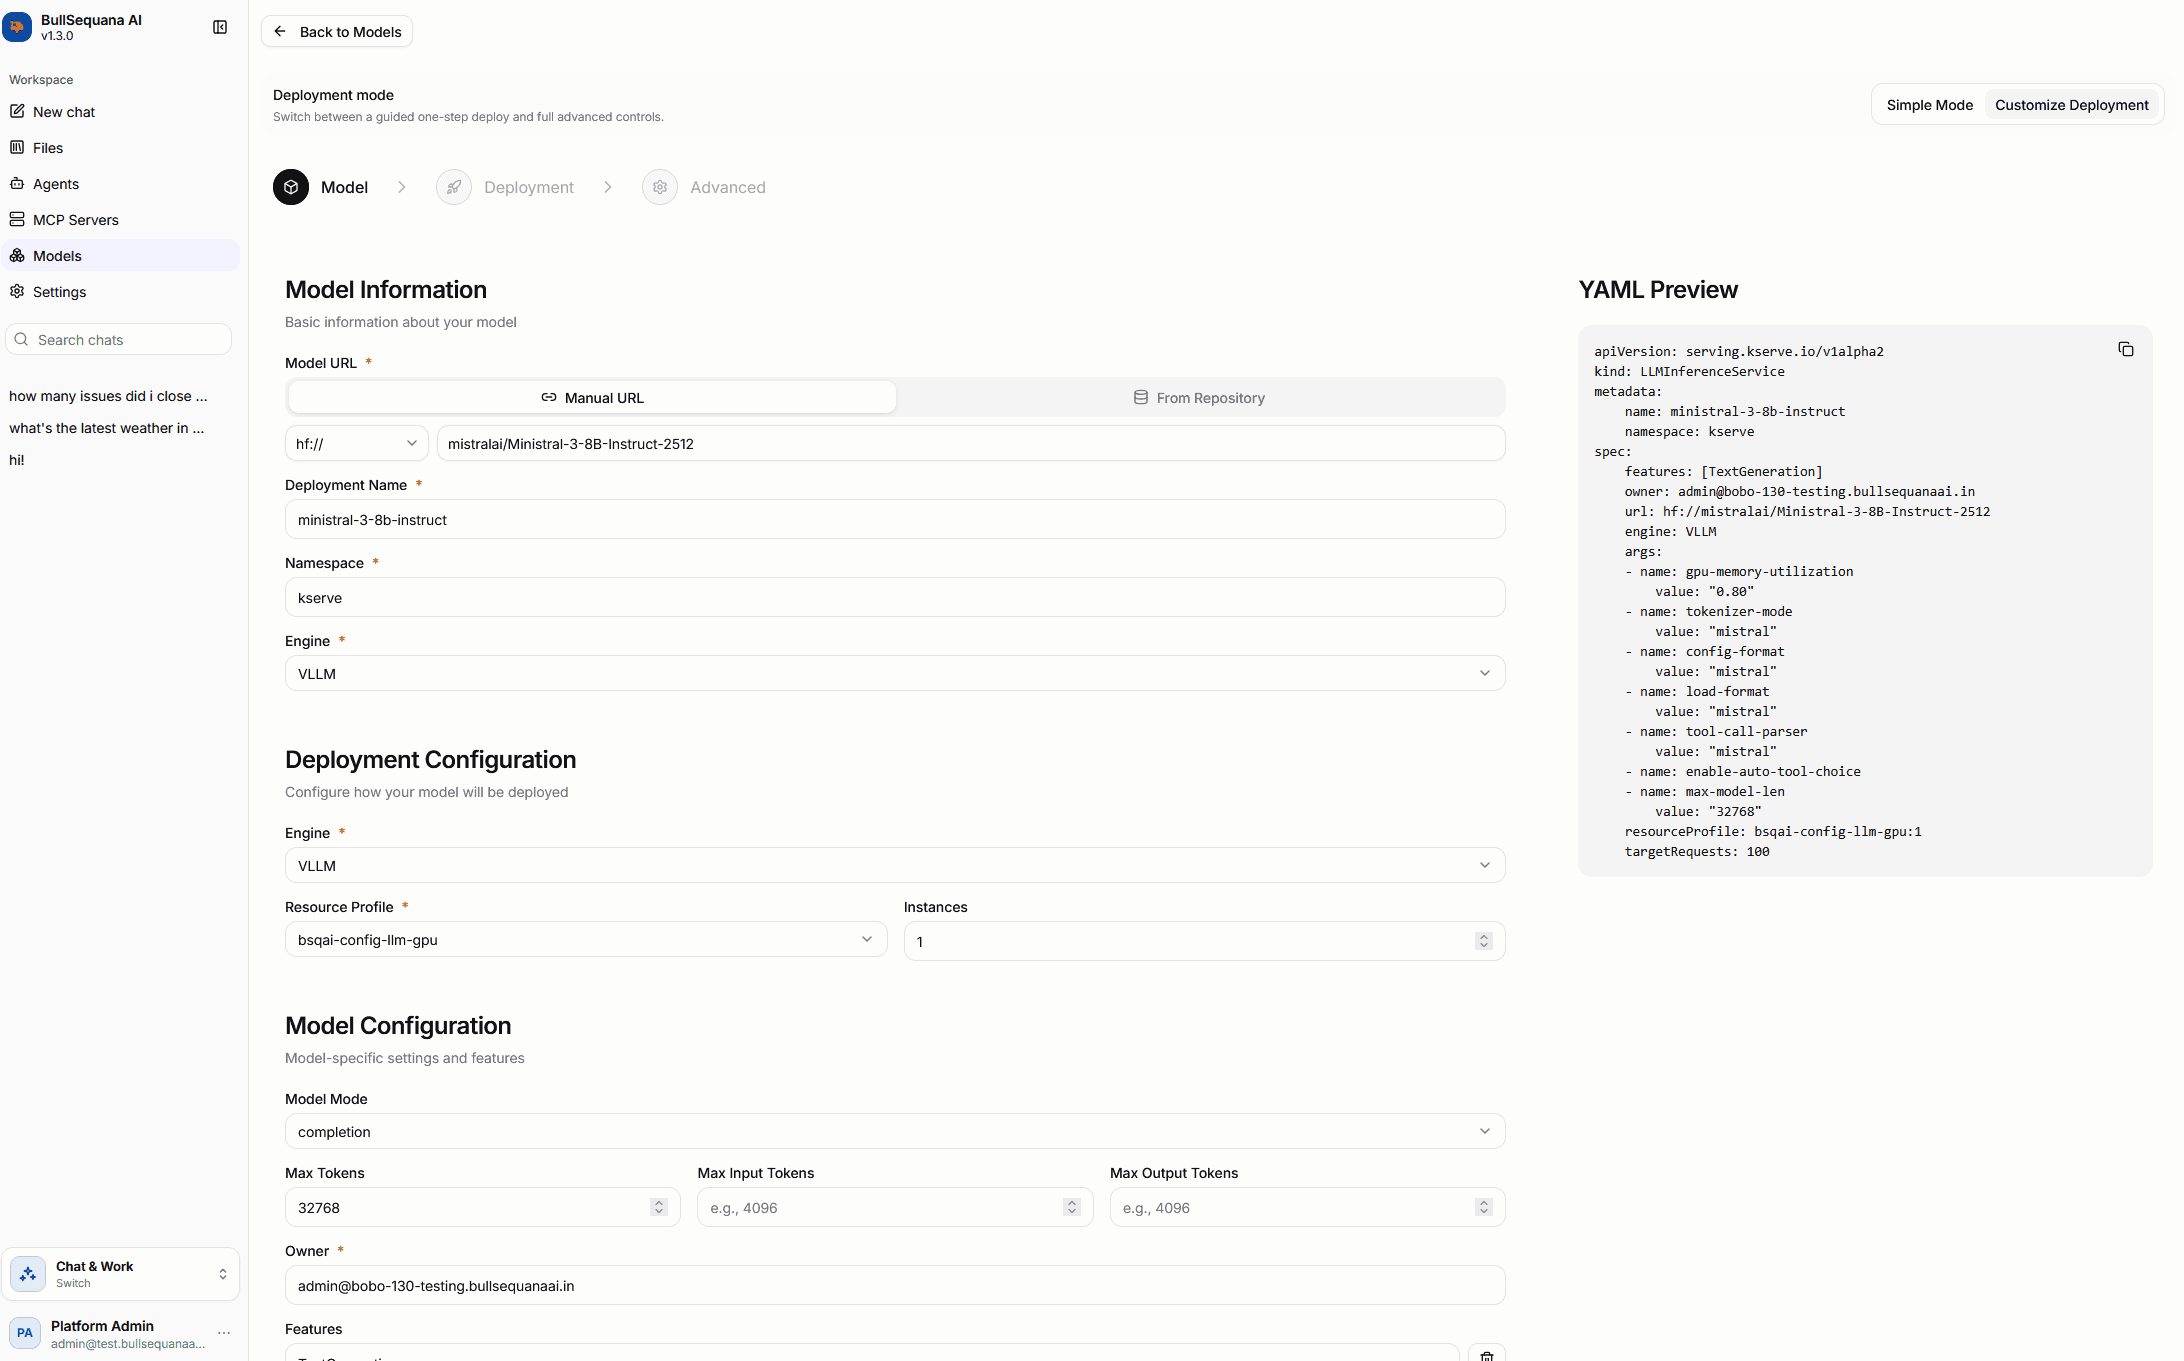Focus the Deployment Name field

pos(895,520)
